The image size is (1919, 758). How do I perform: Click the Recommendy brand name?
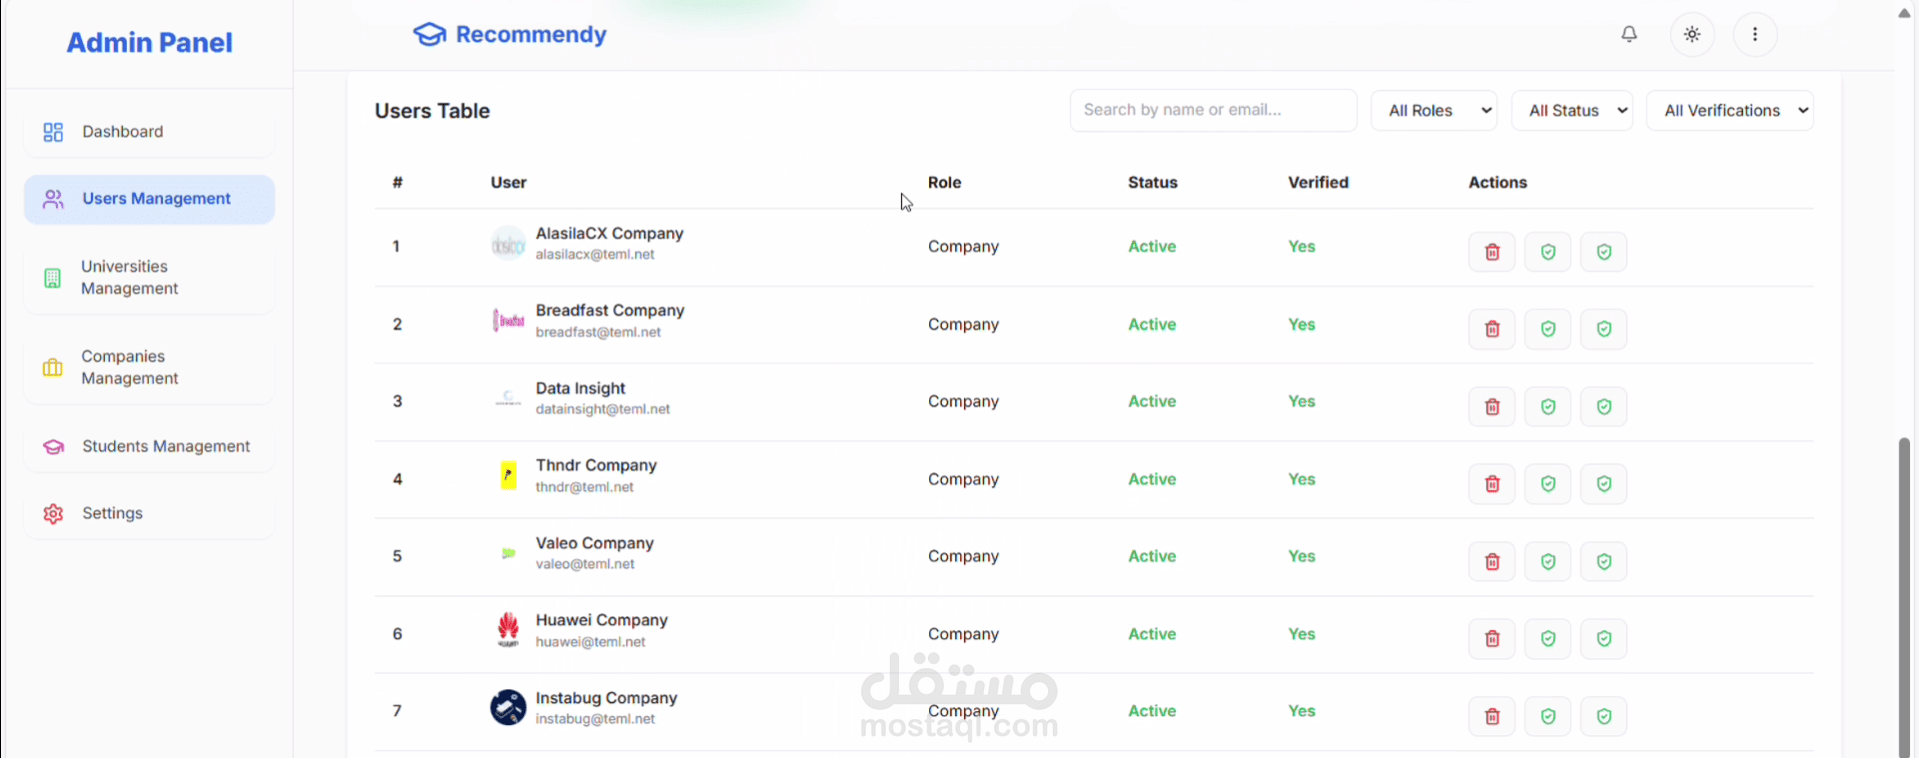pyautogui.click(x=531, y=35)
